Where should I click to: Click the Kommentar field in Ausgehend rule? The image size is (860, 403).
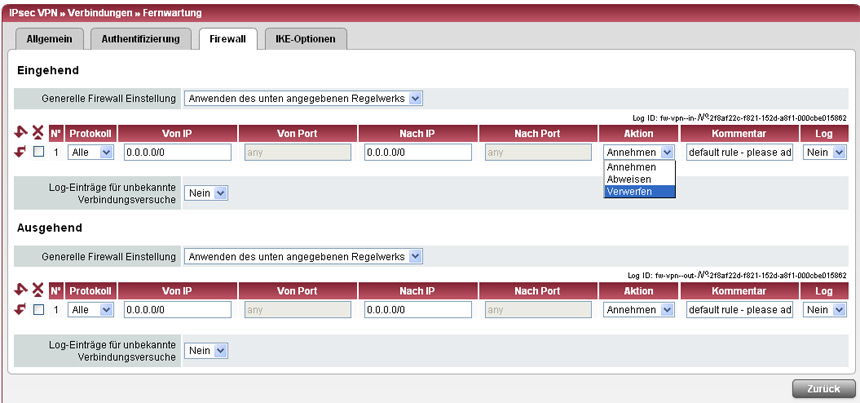[739, 310]
